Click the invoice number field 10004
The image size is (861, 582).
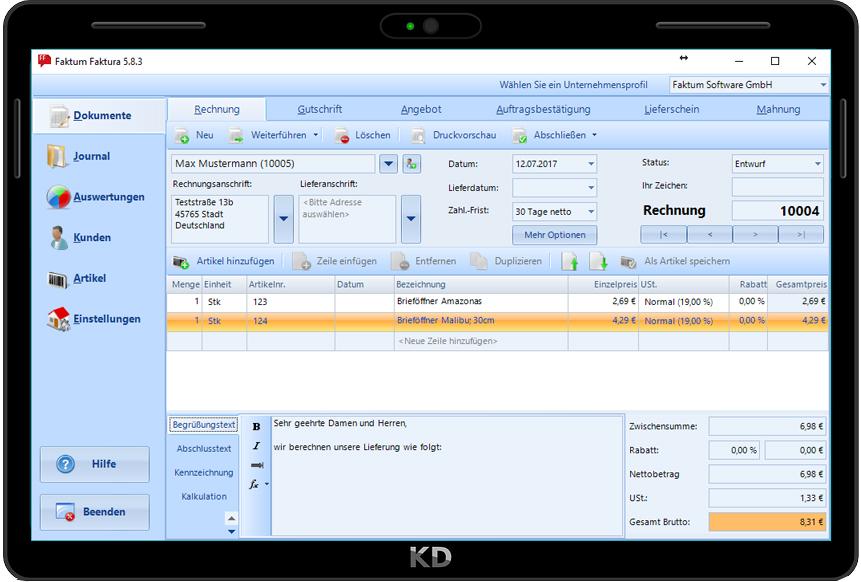click(778, 211)
